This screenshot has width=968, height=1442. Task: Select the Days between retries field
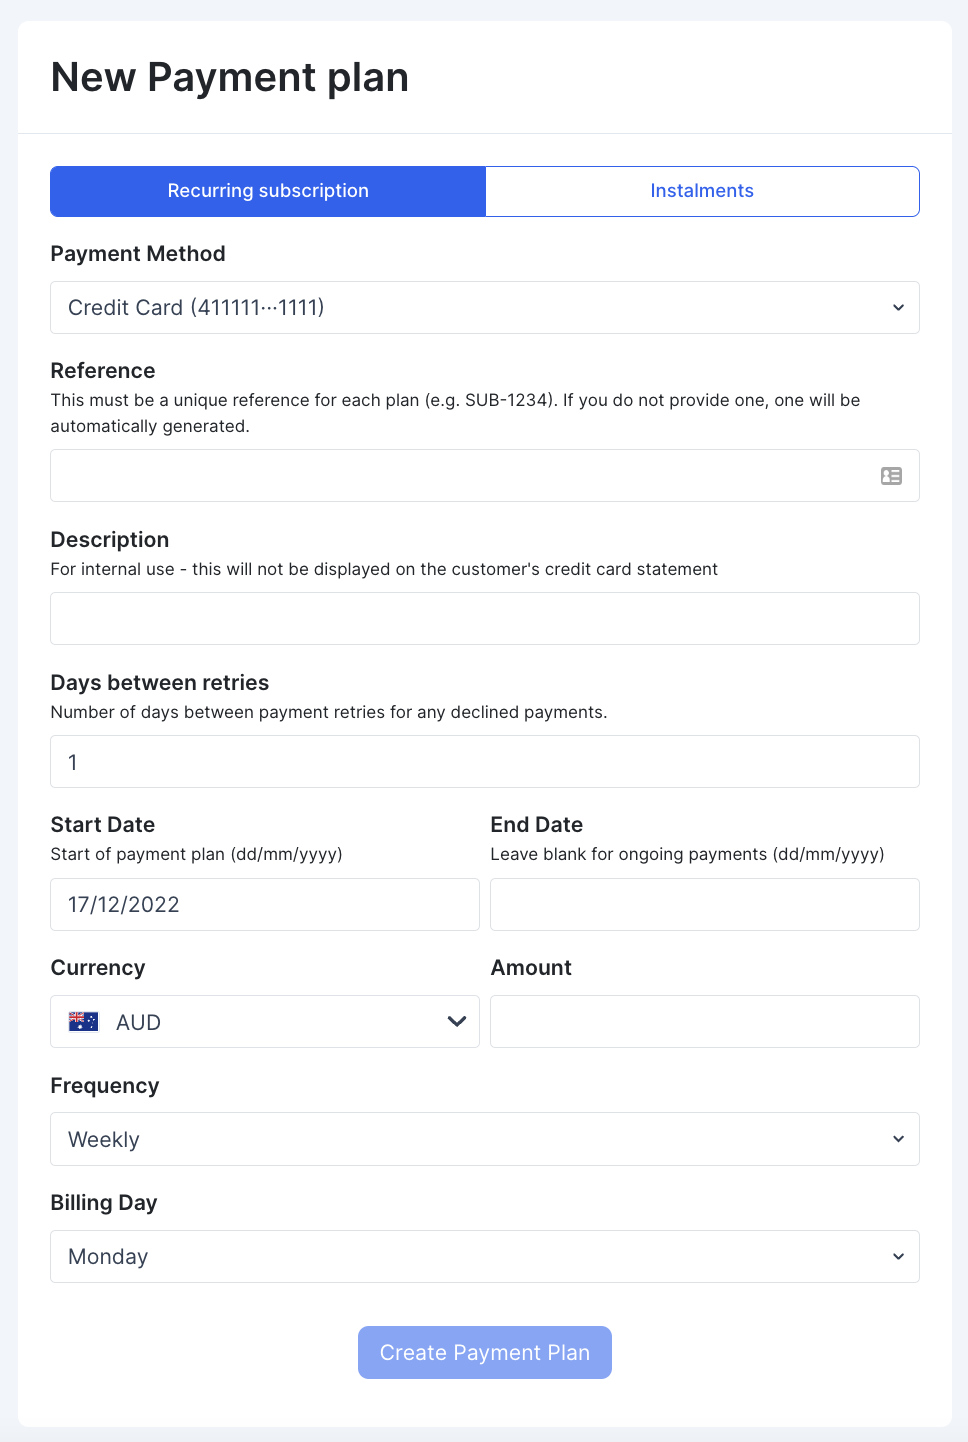(485, 761)
